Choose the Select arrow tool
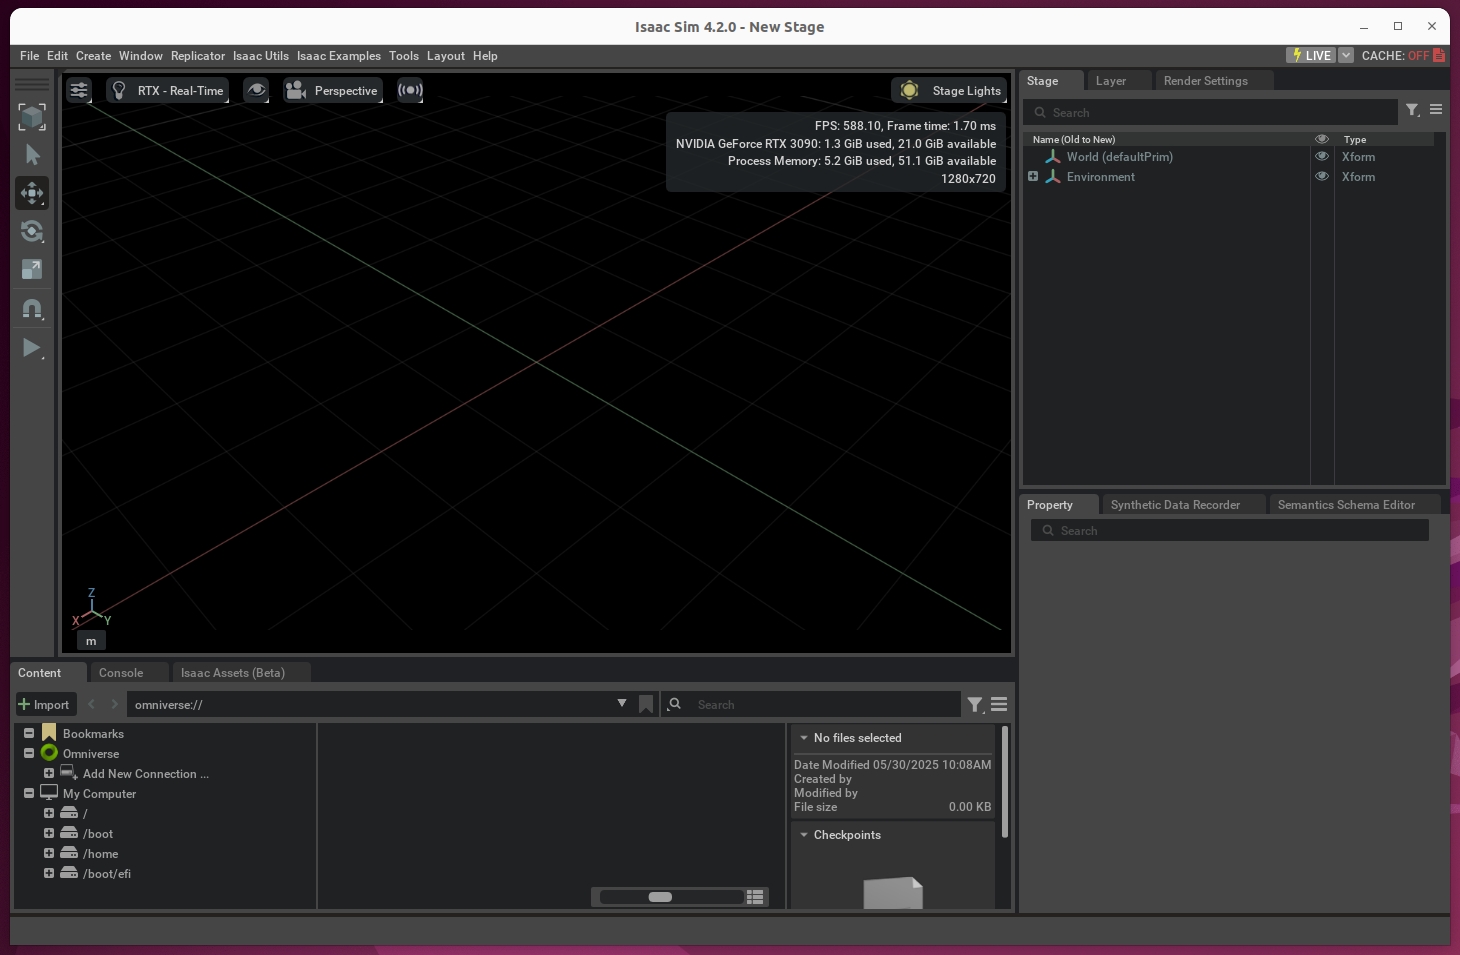 pyautogui.click(x=32, y=155)
